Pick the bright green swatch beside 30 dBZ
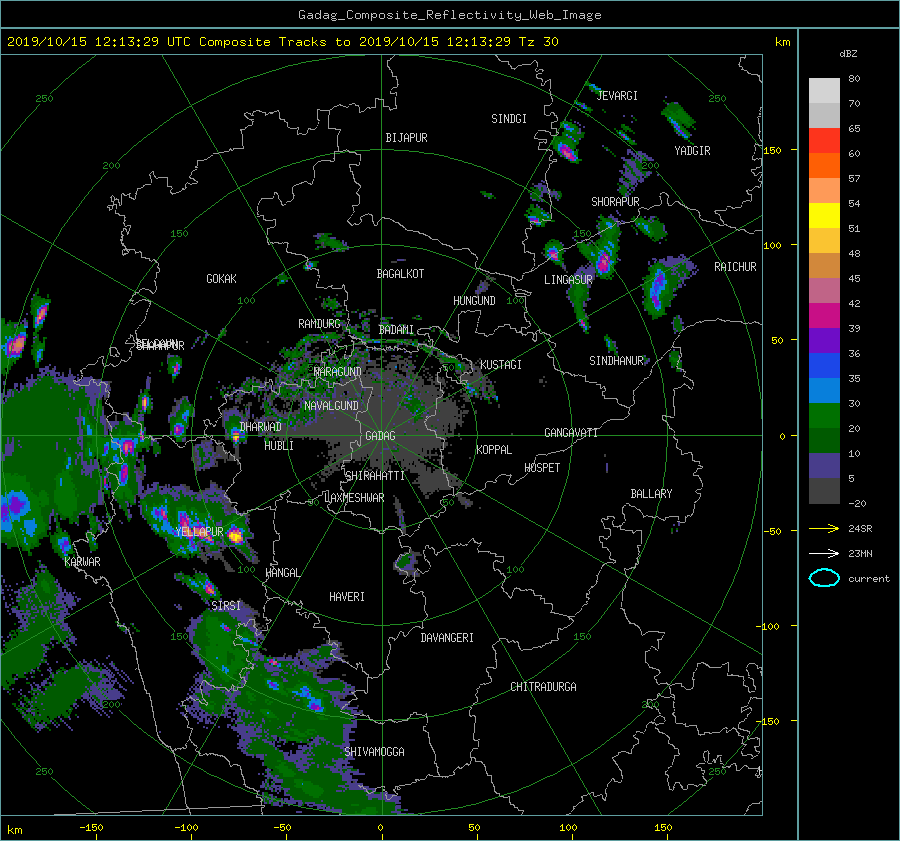 (824, 416)
